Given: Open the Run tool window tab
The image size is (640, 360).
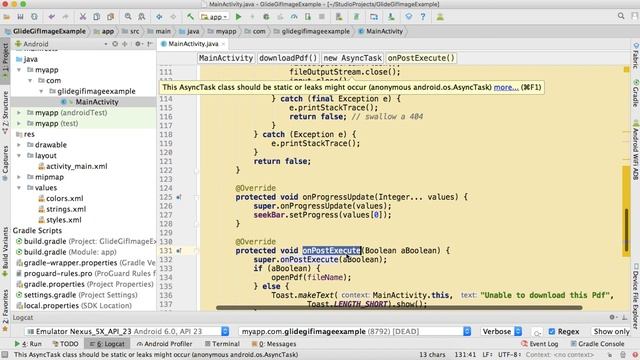Looking at the screenshot, I should [28, 344].
